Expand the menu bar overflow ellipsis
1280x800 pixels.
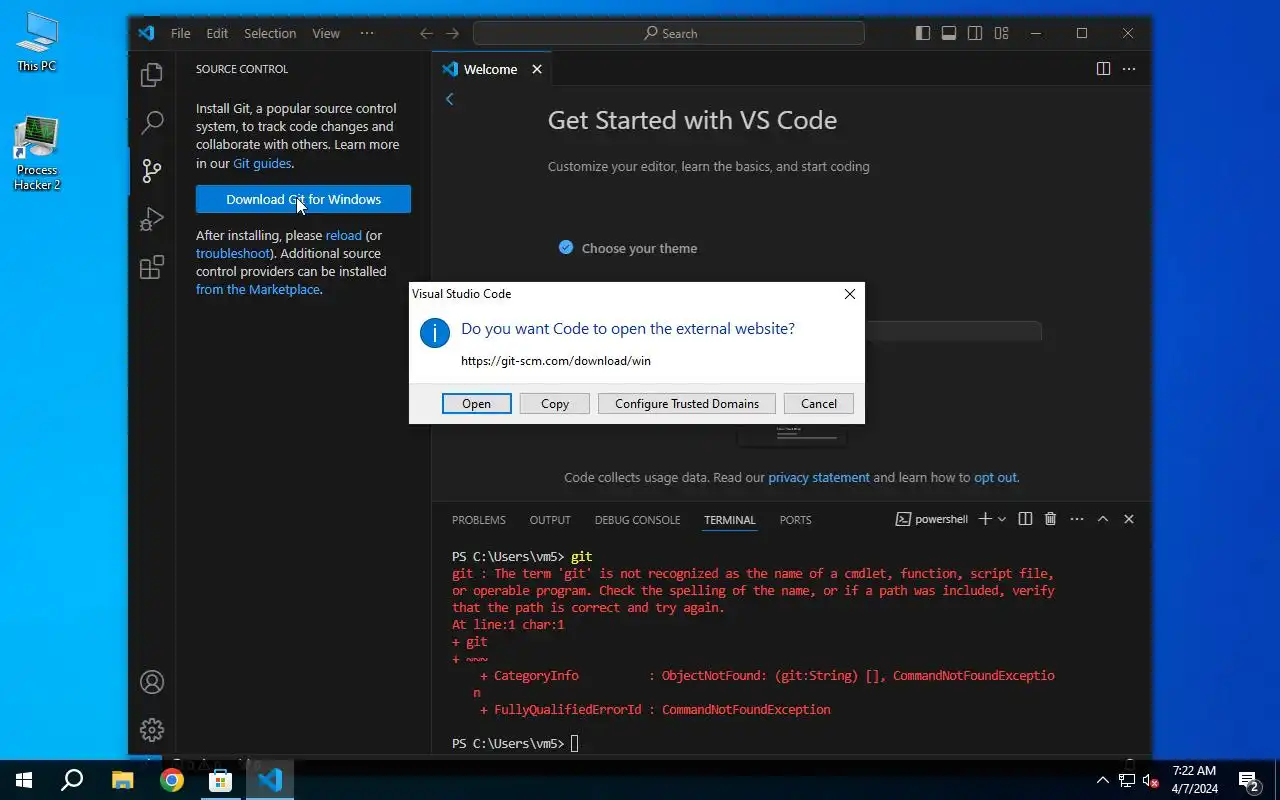click(x=367, y=33)
